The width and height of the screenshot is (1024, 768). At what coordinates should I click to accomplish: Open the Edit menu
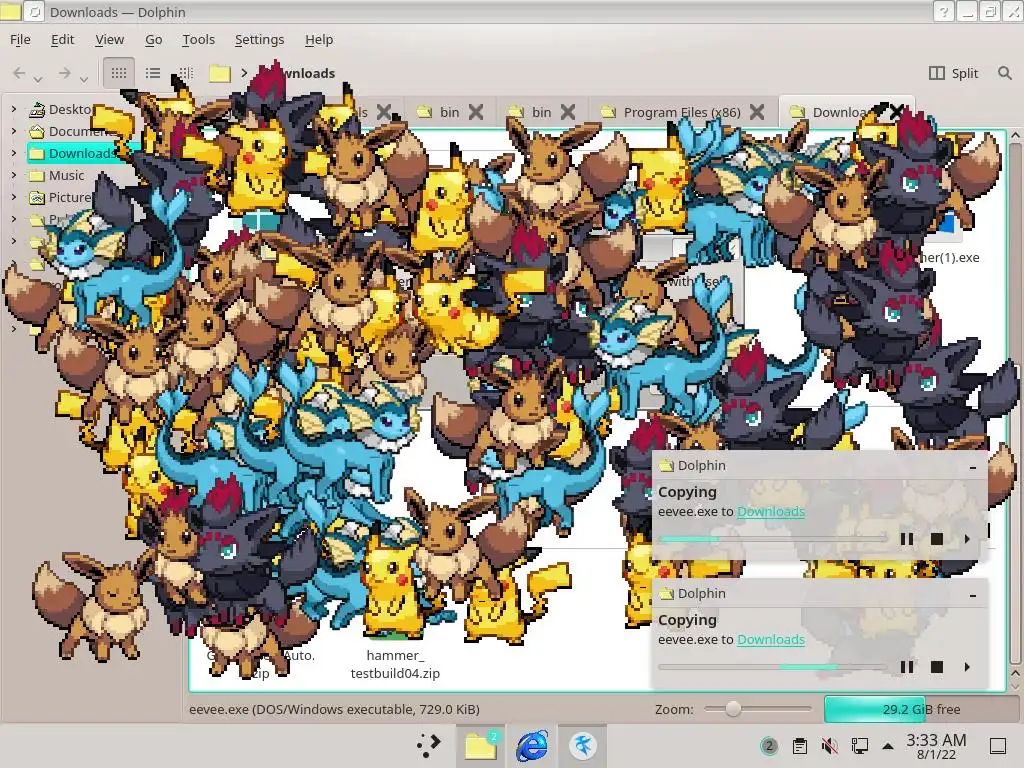[63, 39]
